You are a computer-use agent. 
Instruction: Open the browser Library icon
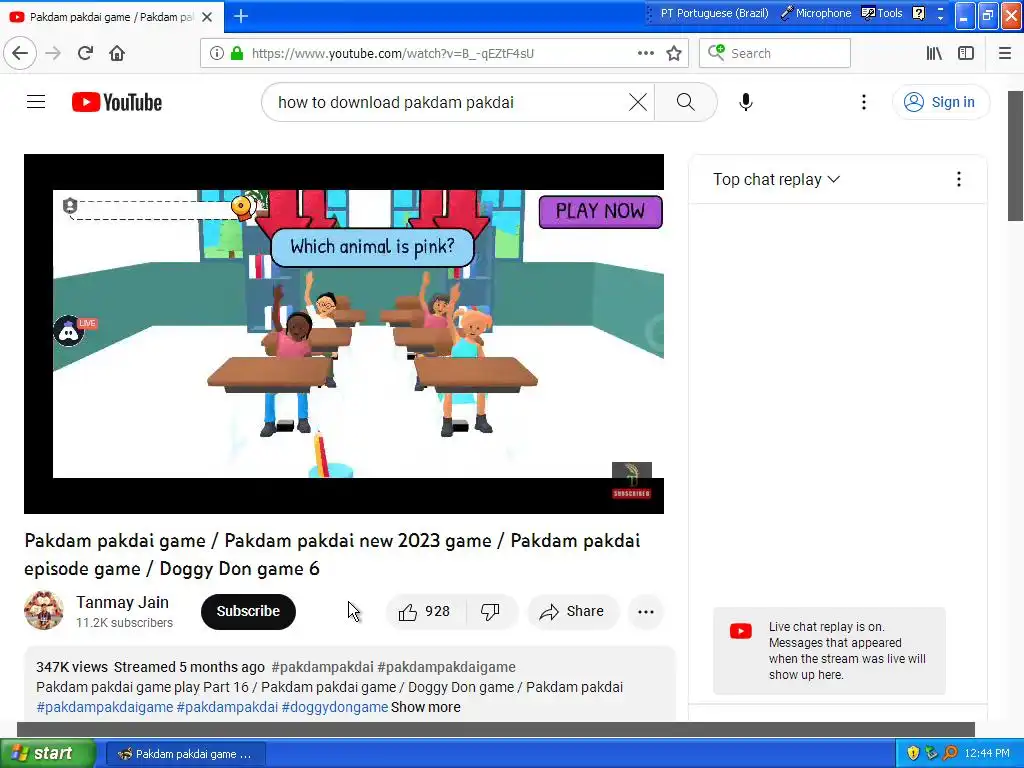point(934,53)
